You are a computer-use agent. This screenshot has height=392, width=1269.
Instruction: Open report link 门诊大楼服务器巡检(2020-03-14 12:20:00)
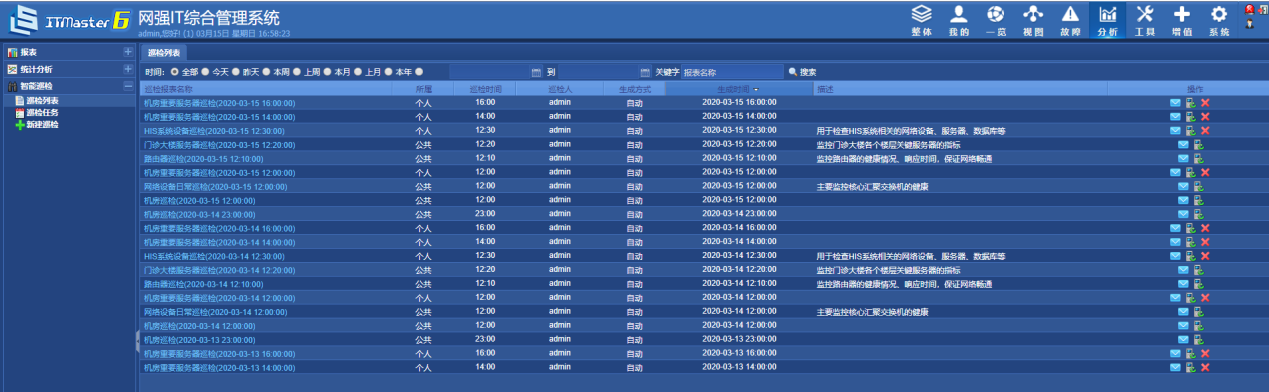pos(219,271)
